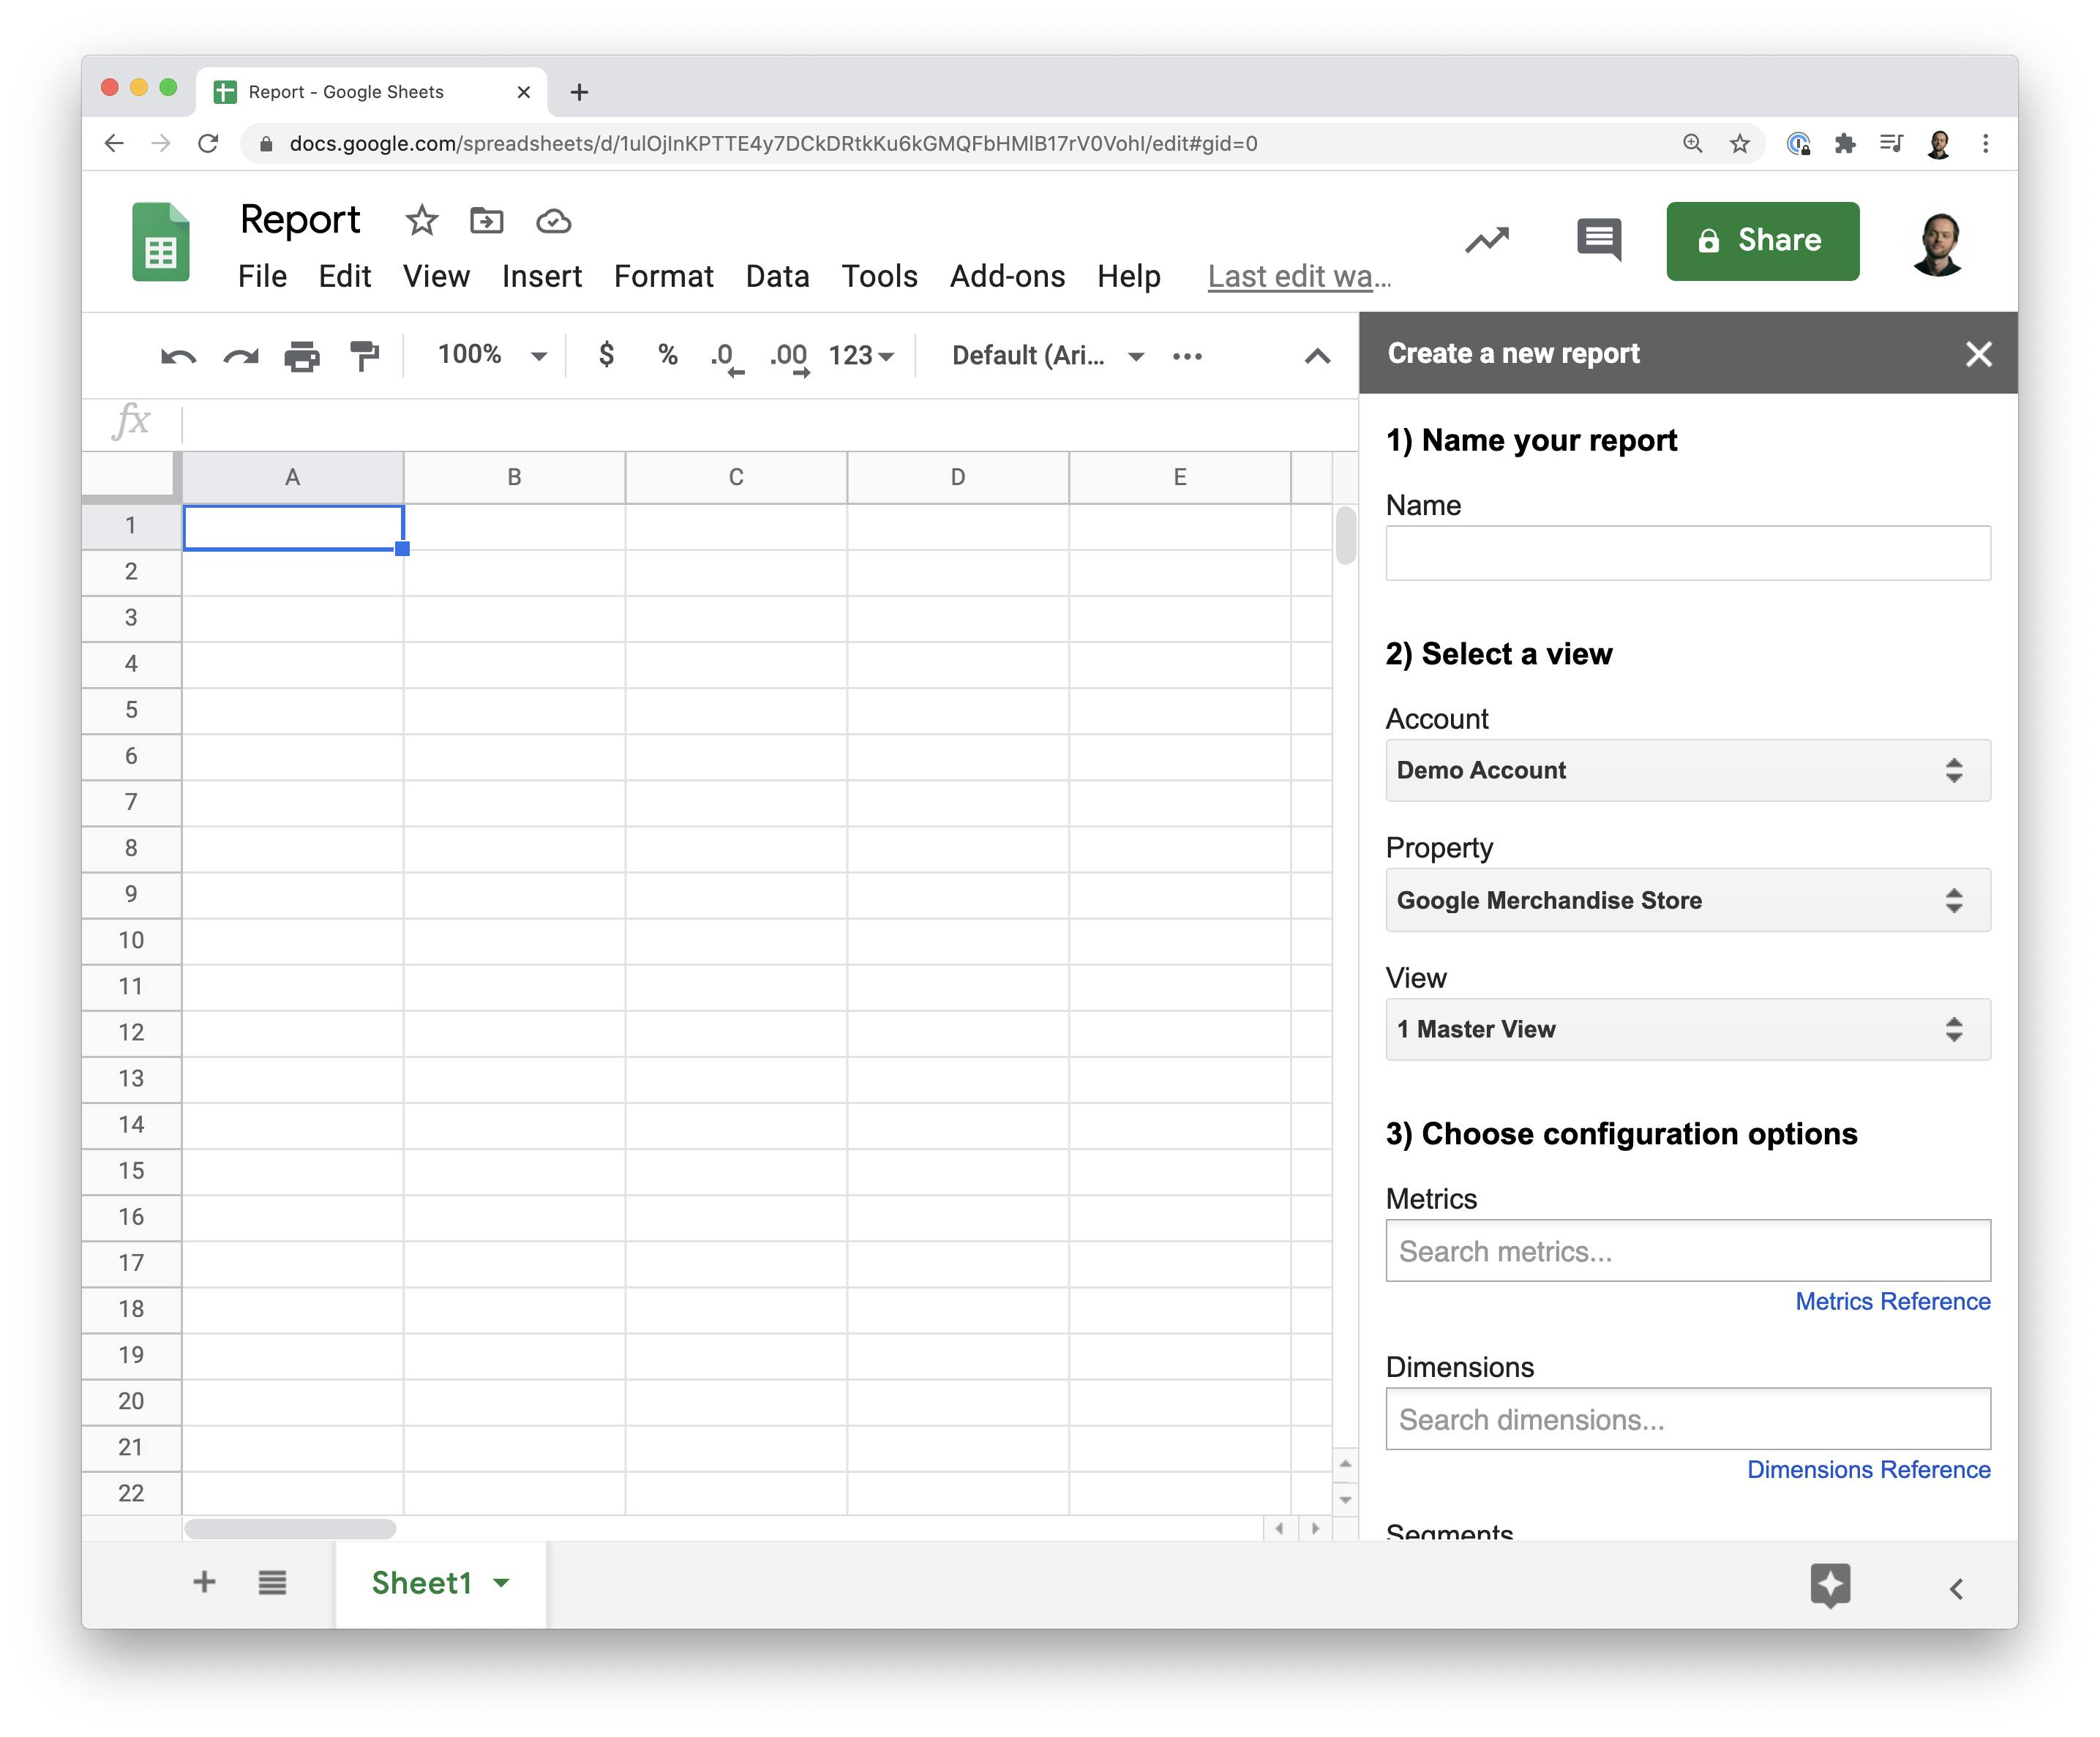The image size is (2100, 1737).
Task: Click the green Share button
Action: tap(1762, 241)
